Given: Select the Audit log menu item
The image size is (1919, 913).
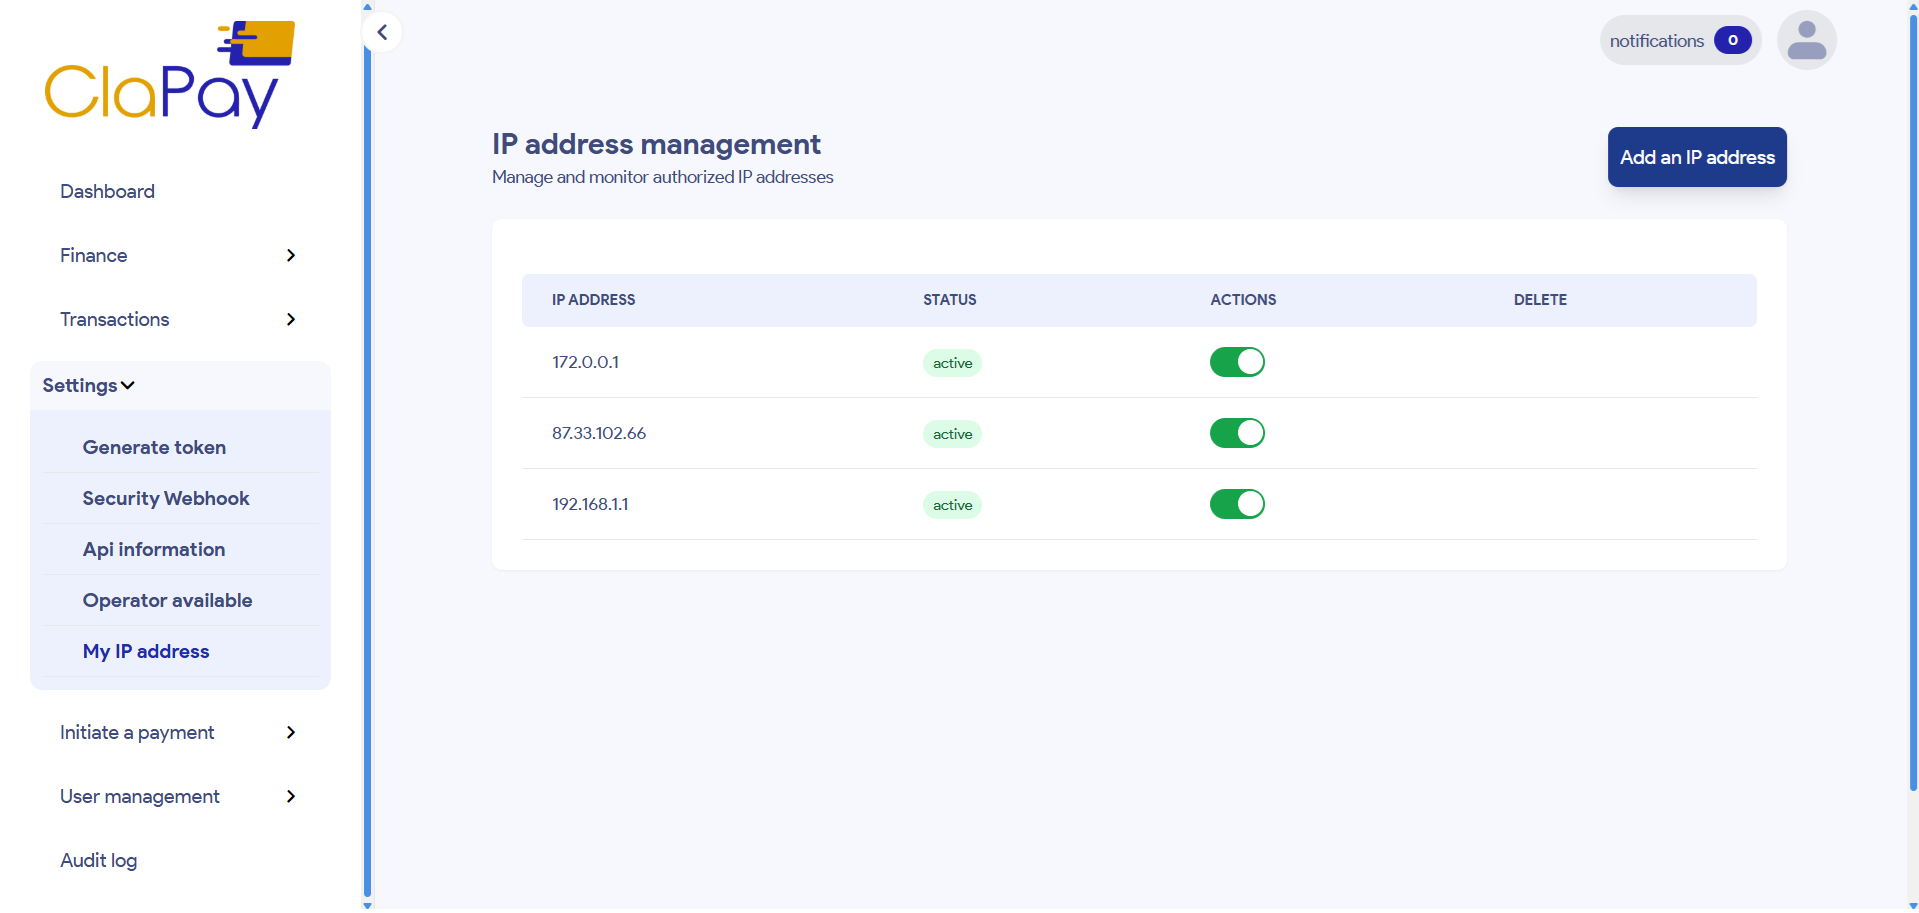Looking at the screenshot, I should (98, 860).
